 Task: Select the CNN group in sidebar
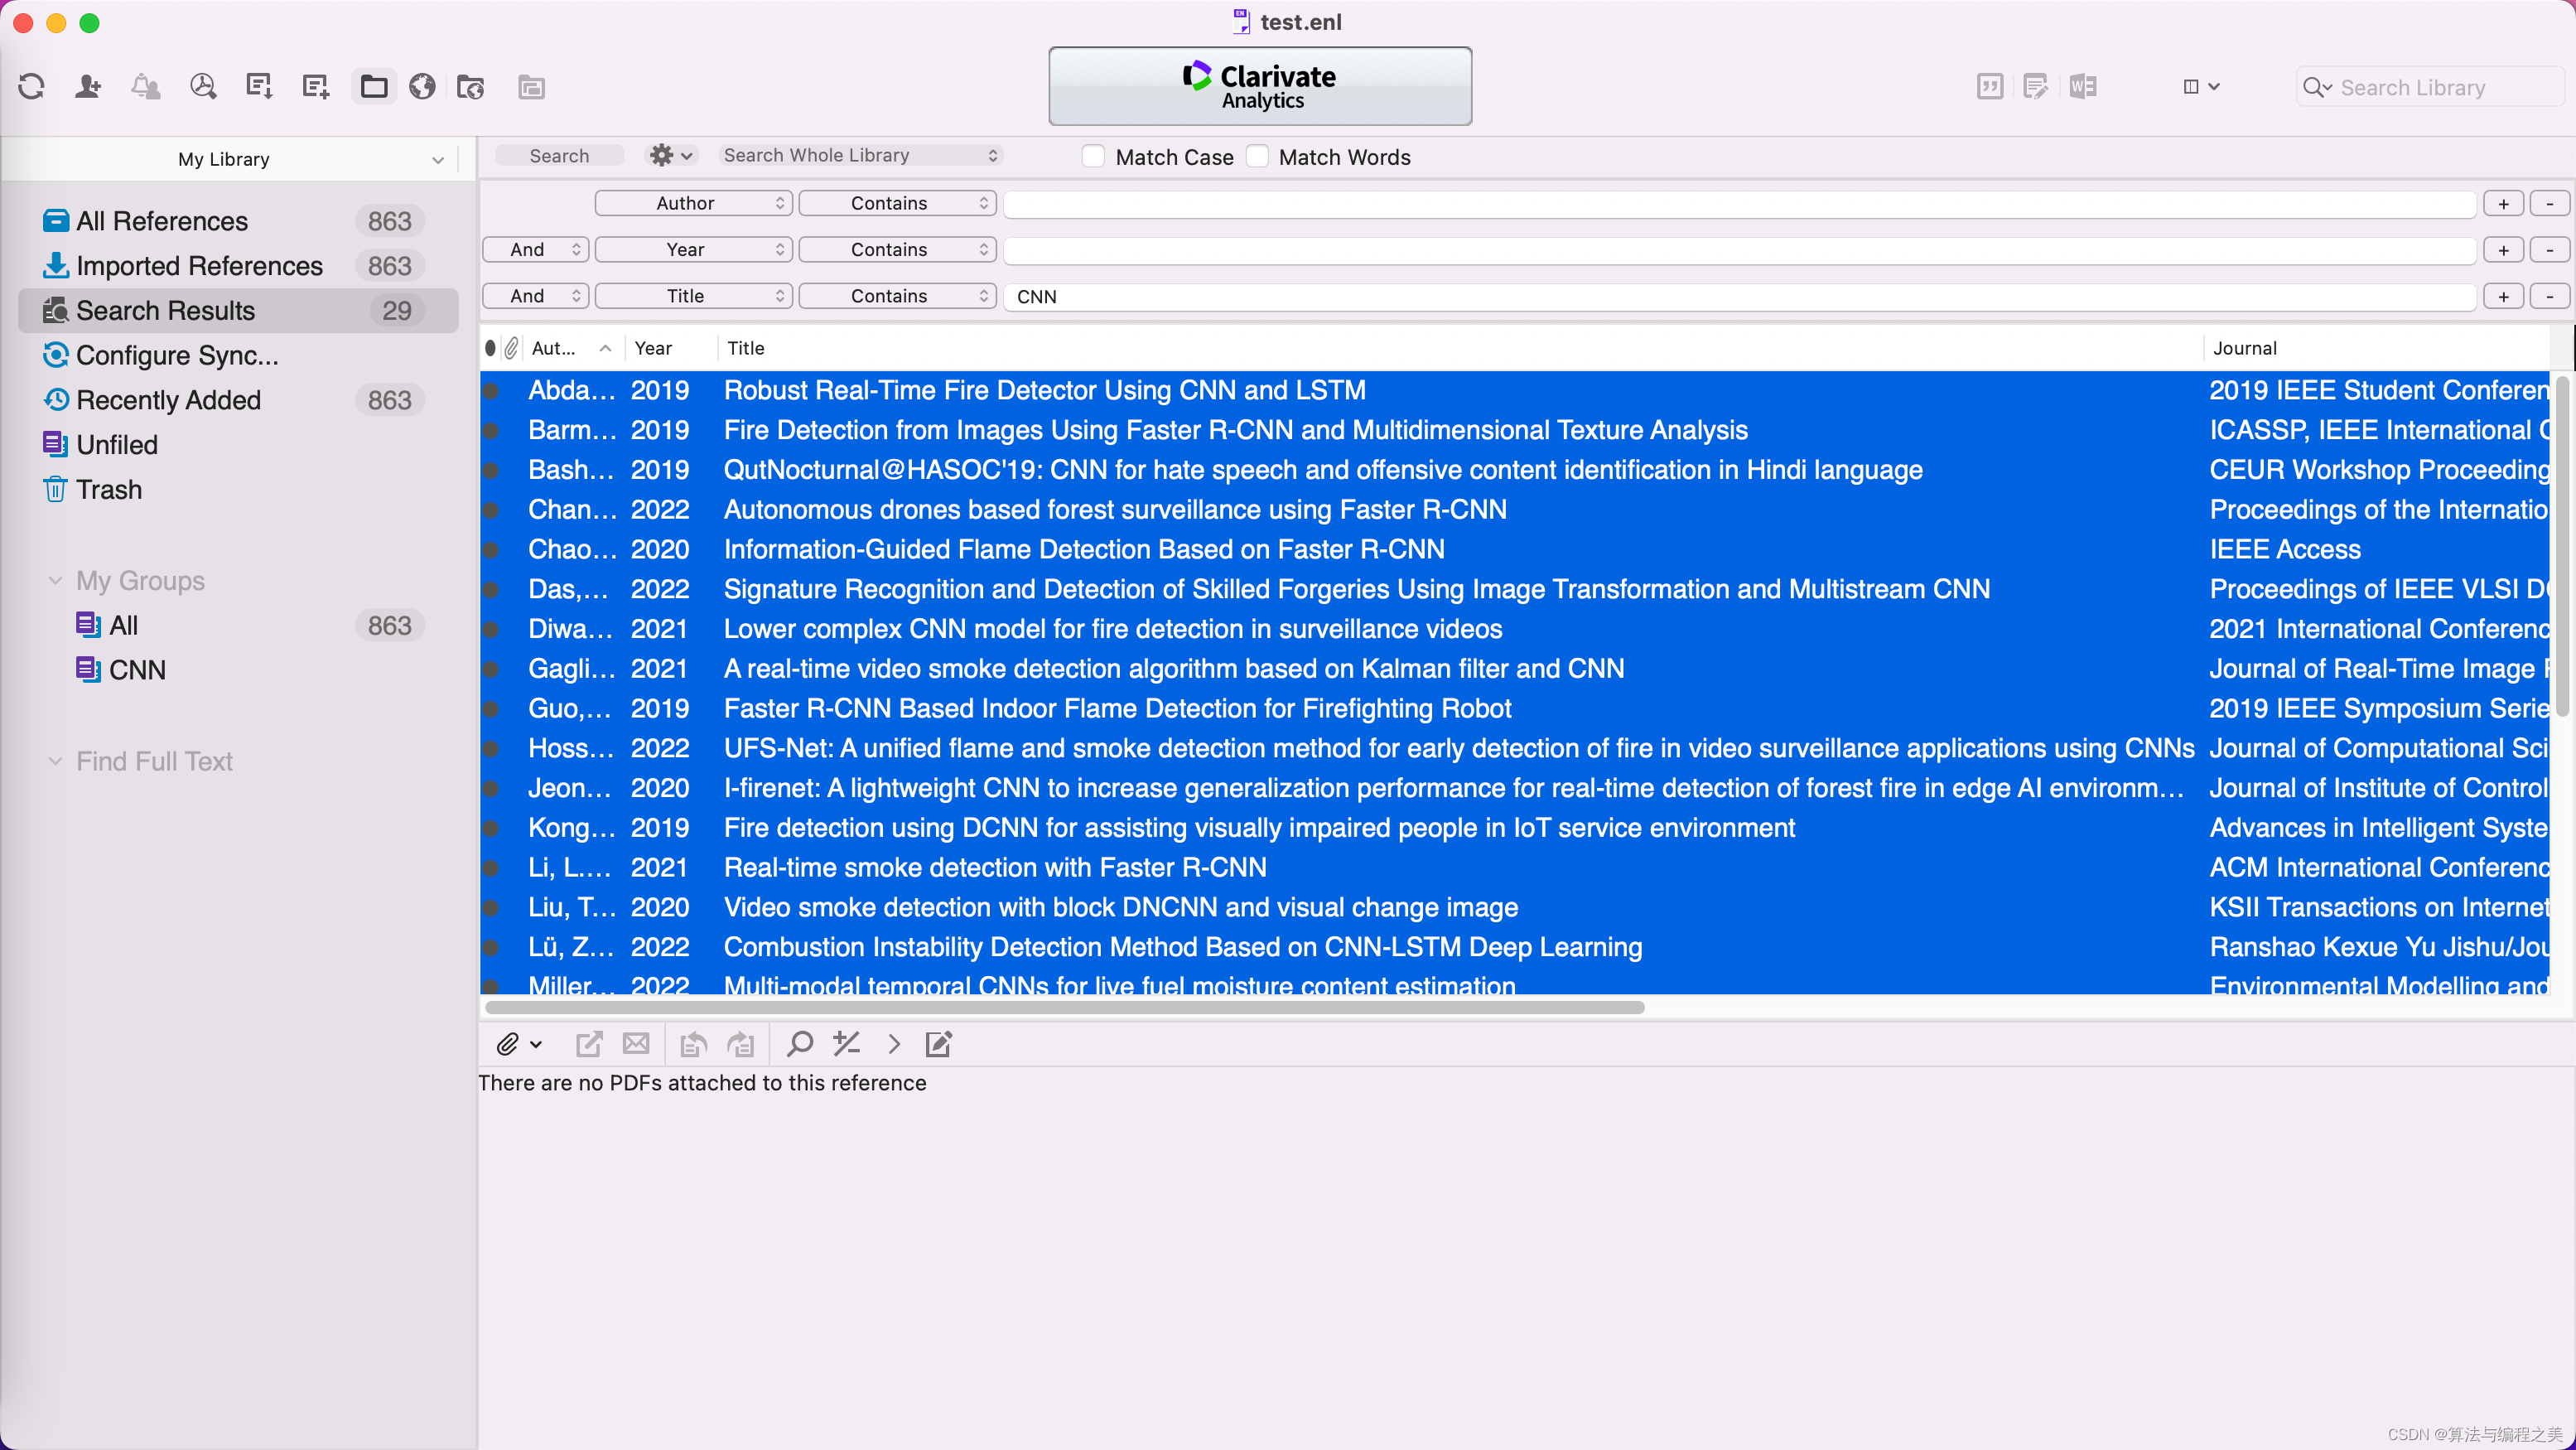point(137,670)
